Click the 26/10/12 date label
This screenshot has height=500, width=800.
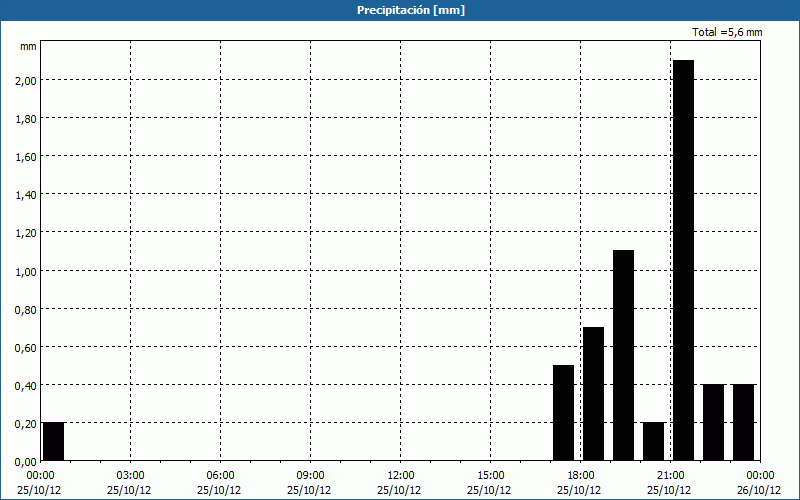pyautogui.click(x=759, y=490)
